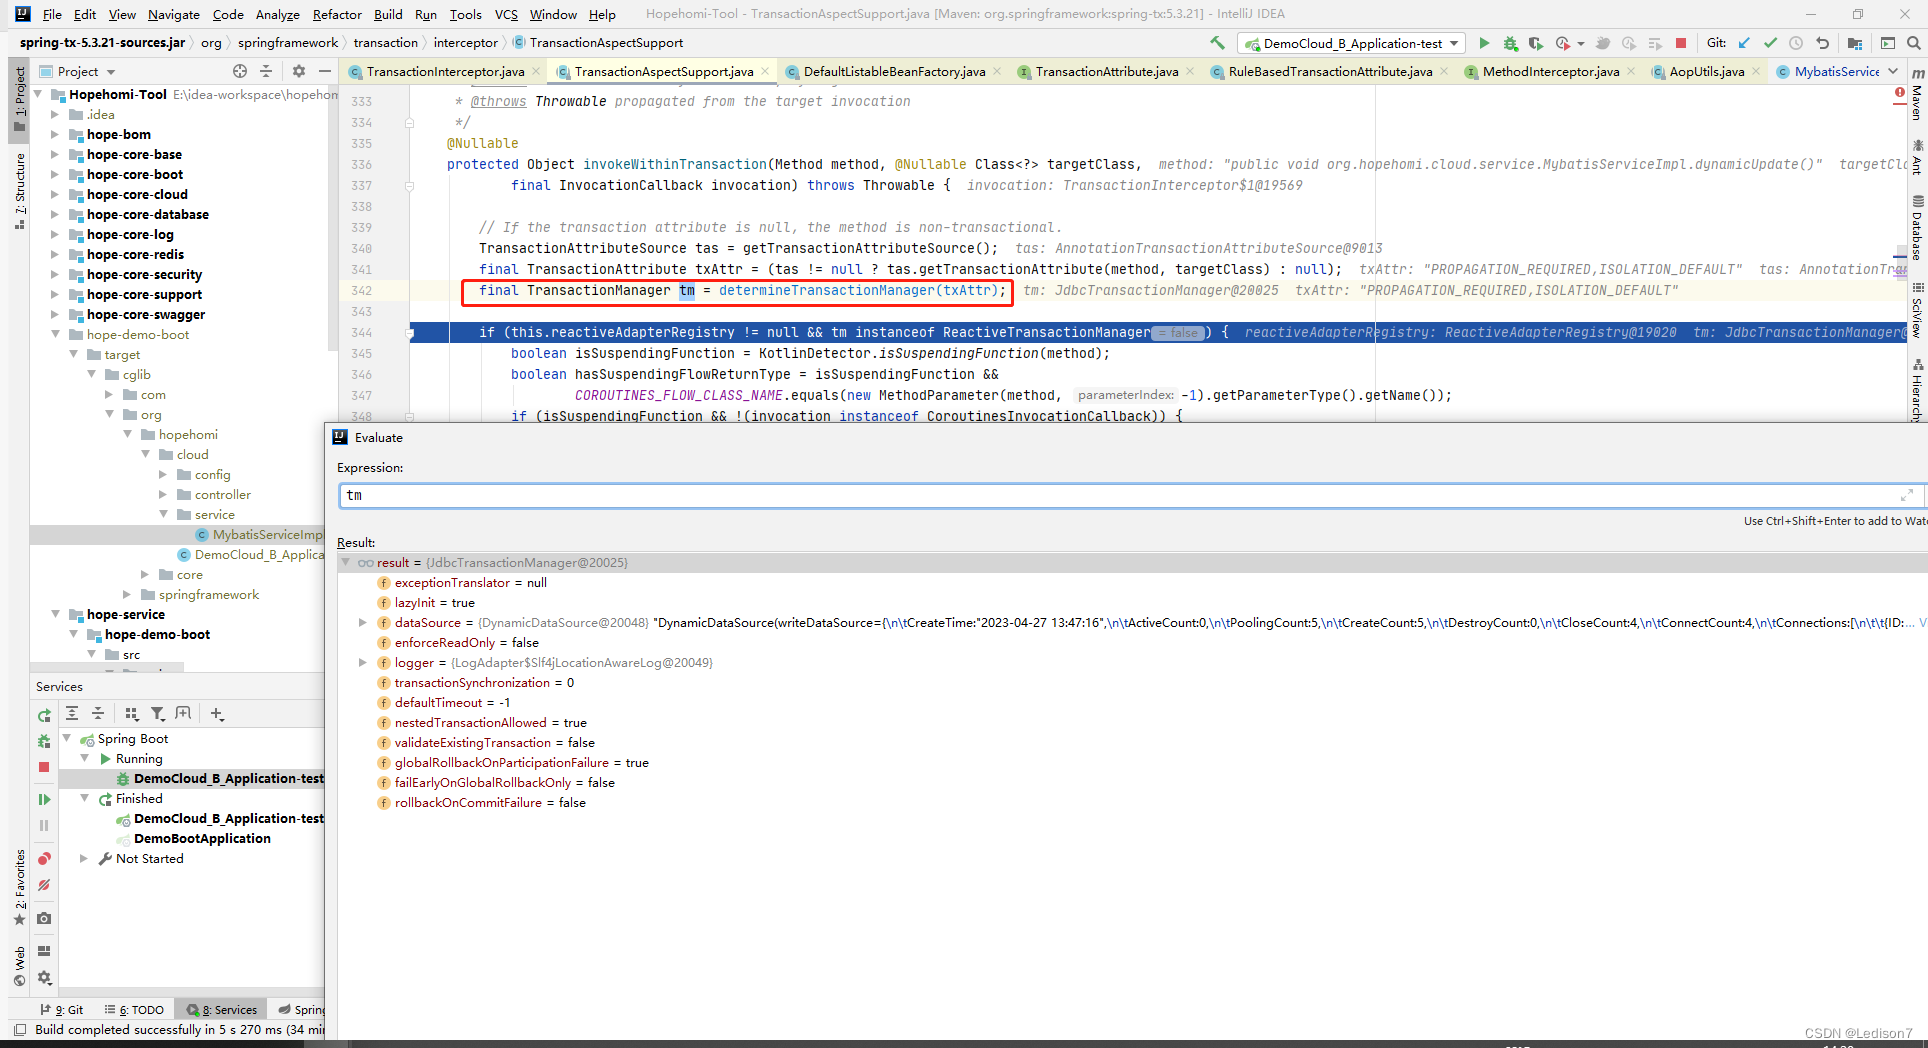Viewport: 1928px width, 1048px height.
Task: Click the Evaluate expression input field
Action: (x=1120, y=495)
